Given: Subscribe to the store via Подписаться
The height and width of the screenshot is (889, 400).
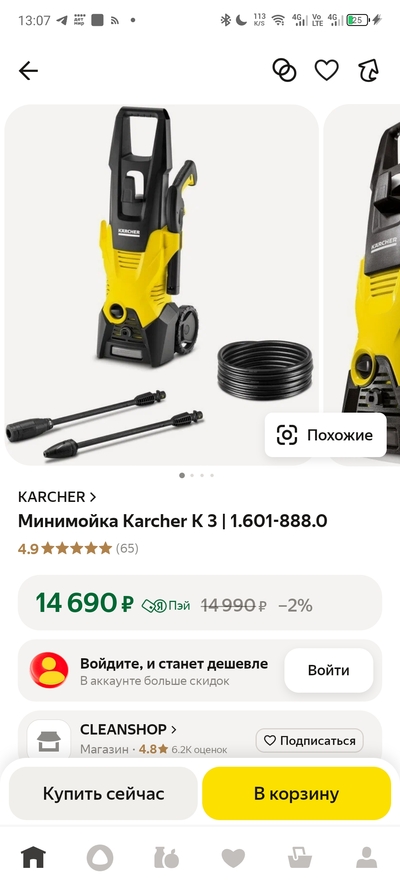Looking at the screenshot, I should point(309,740).
